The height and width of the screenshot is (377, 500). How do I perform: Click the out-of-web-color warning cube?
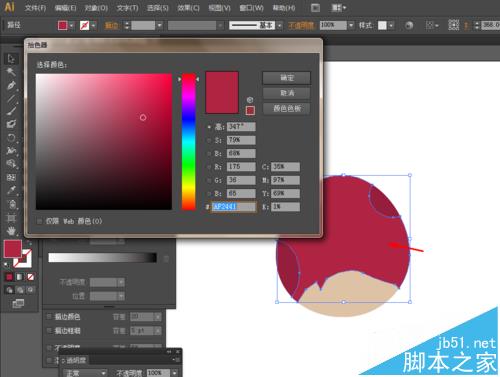coord(250,100)
